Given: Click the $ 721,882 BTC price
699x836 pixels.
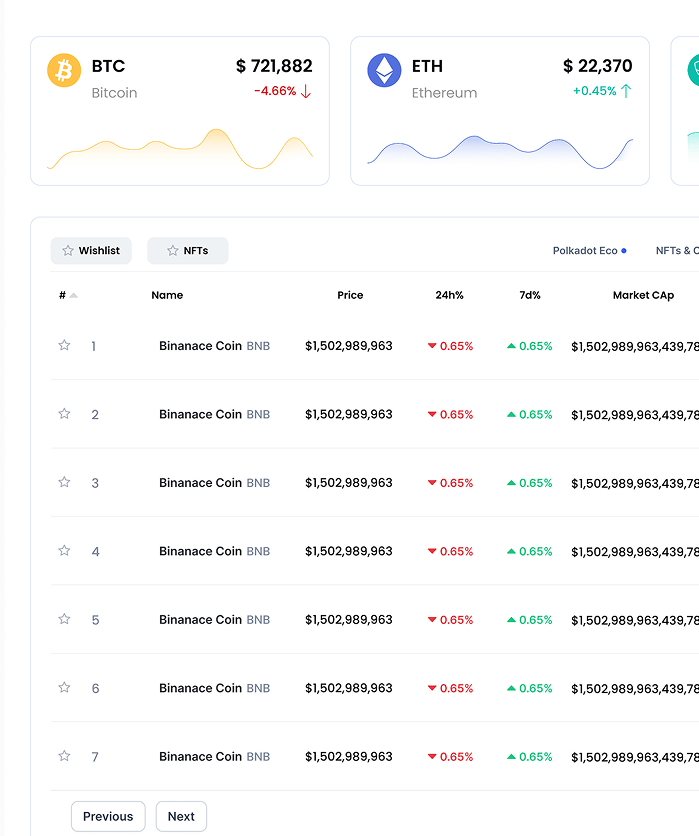Looking at the screenshot, I should point(274,66).
